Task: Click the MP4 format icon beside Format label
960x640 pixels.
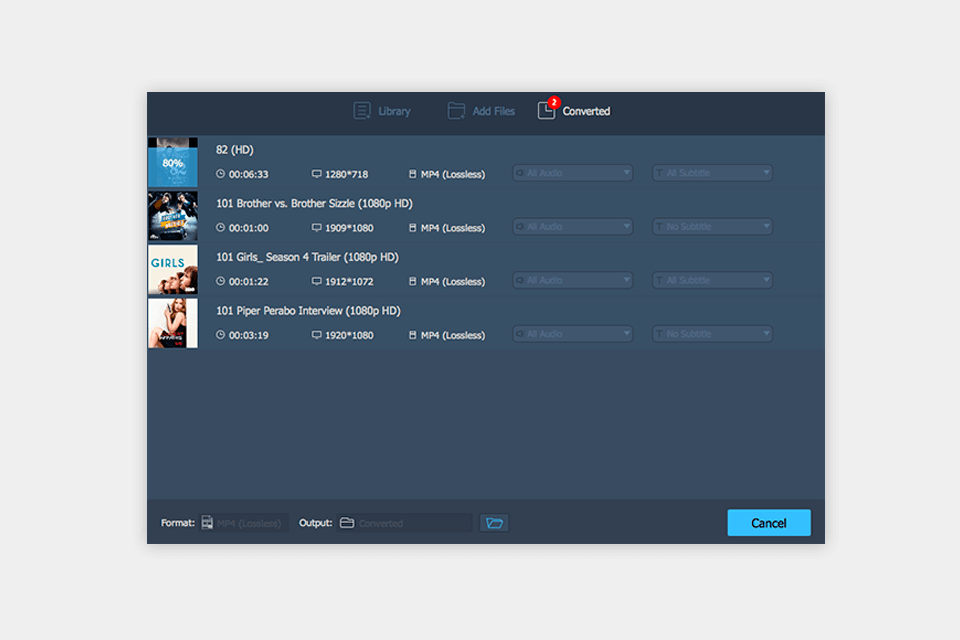Action: [x=207, y=523]
